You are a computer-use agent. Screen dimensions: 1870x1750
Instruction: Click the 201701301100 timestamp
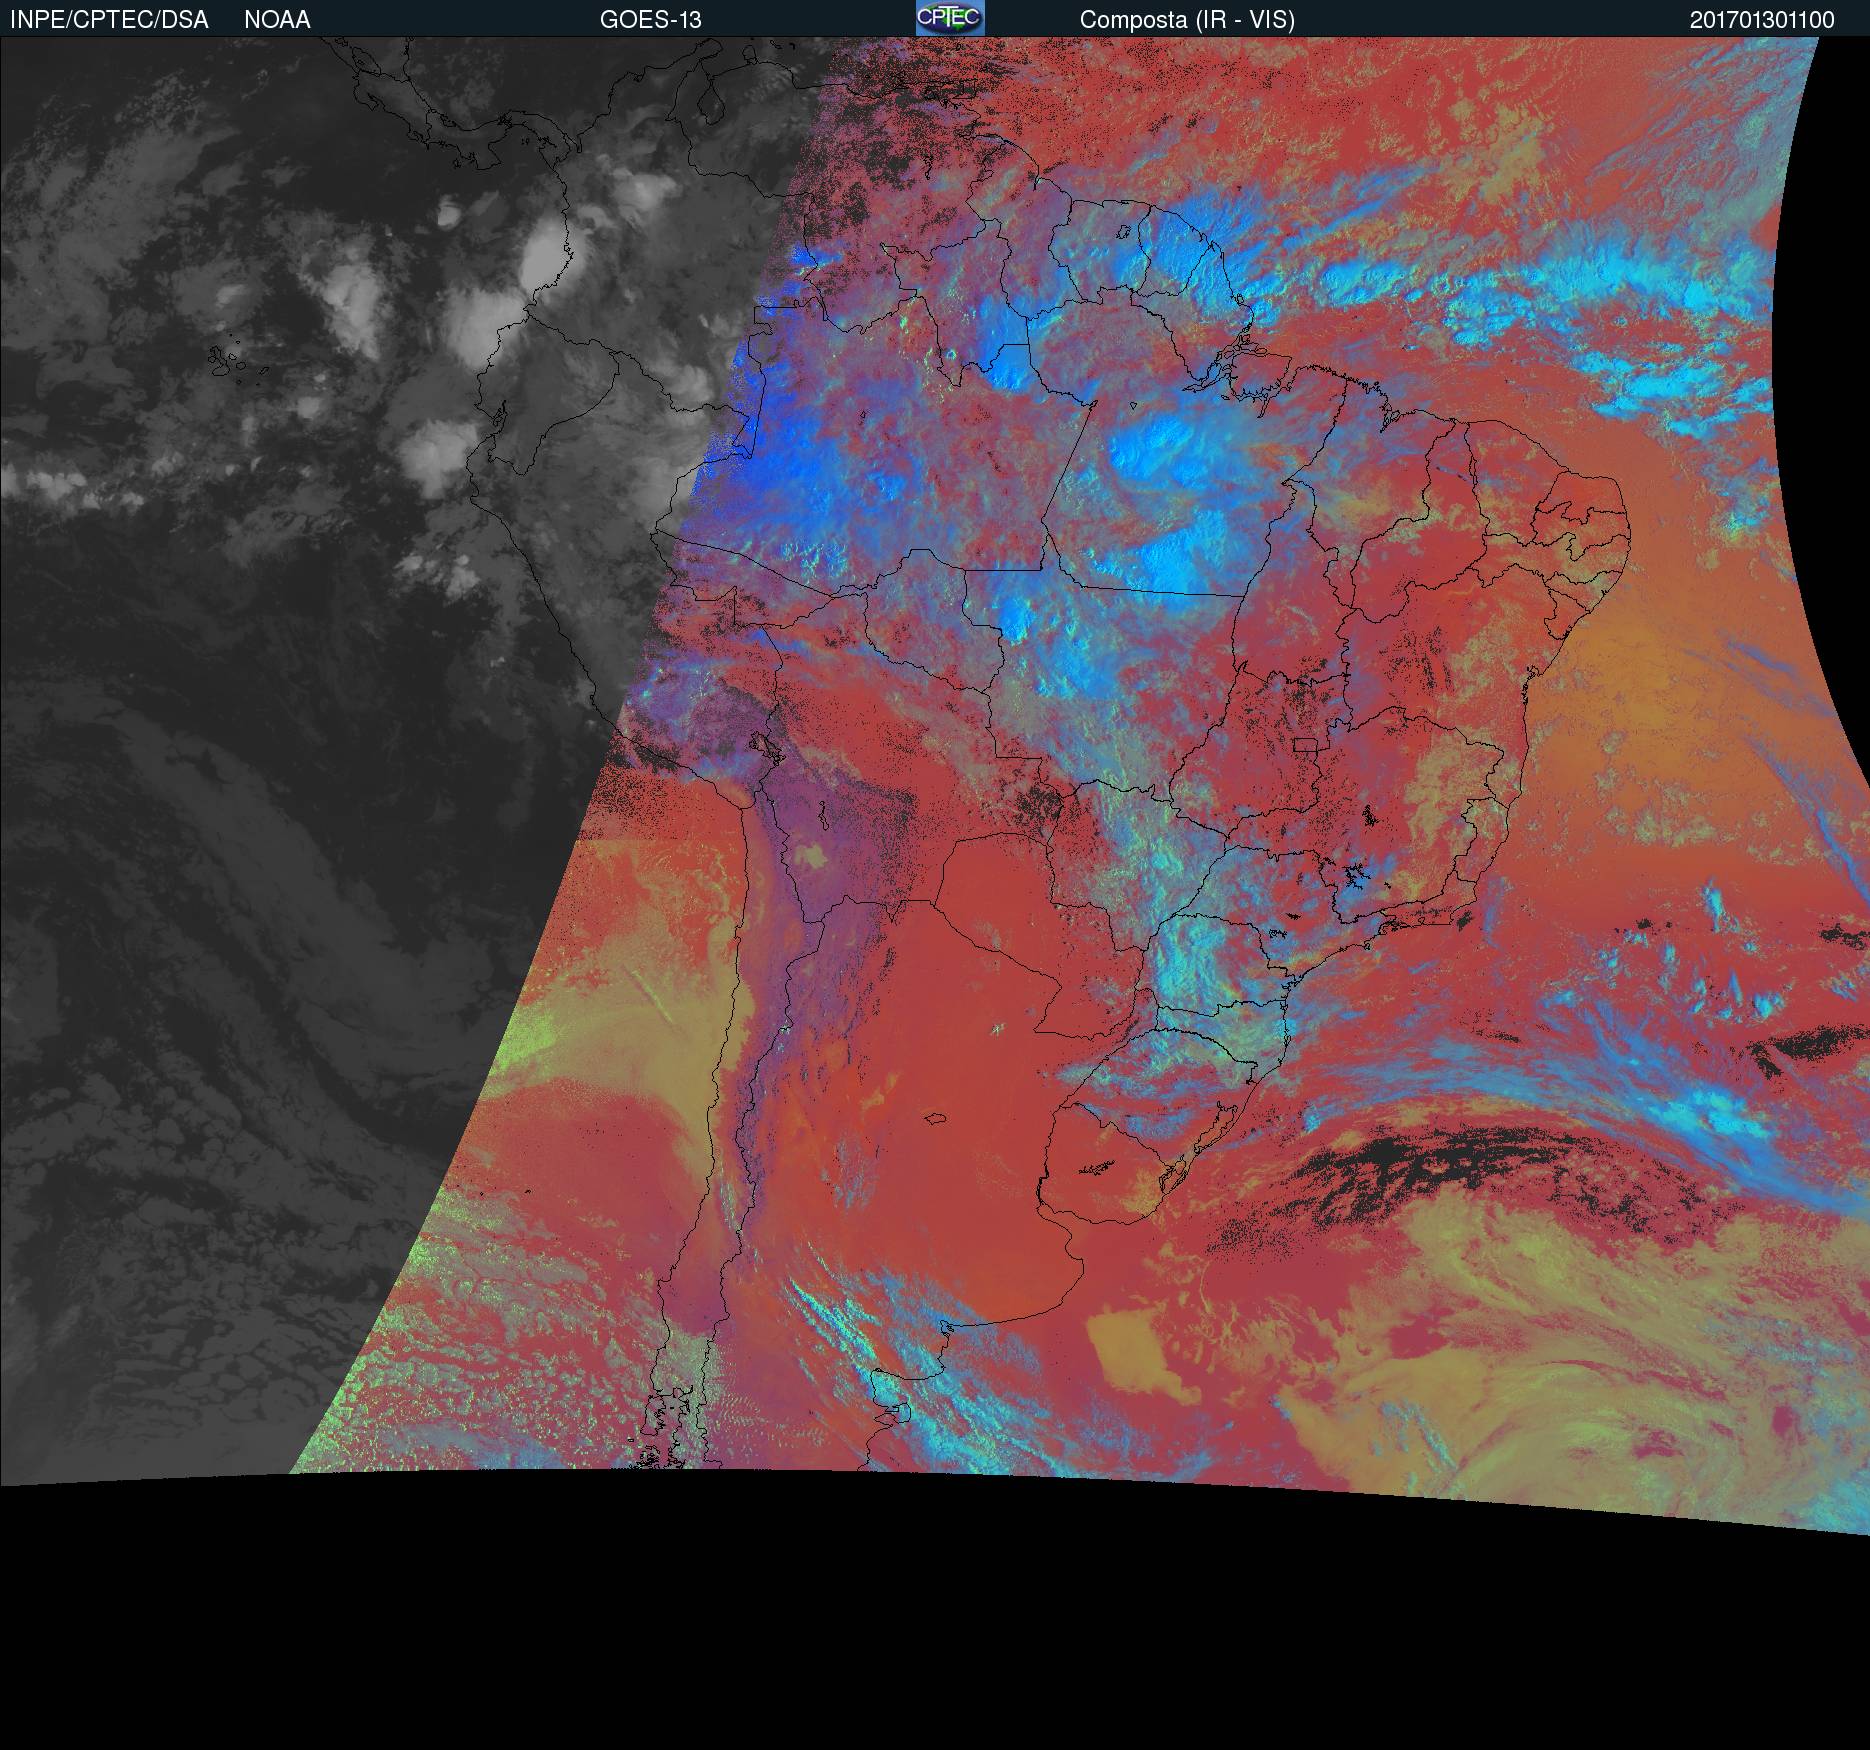tap(1762, 20)
